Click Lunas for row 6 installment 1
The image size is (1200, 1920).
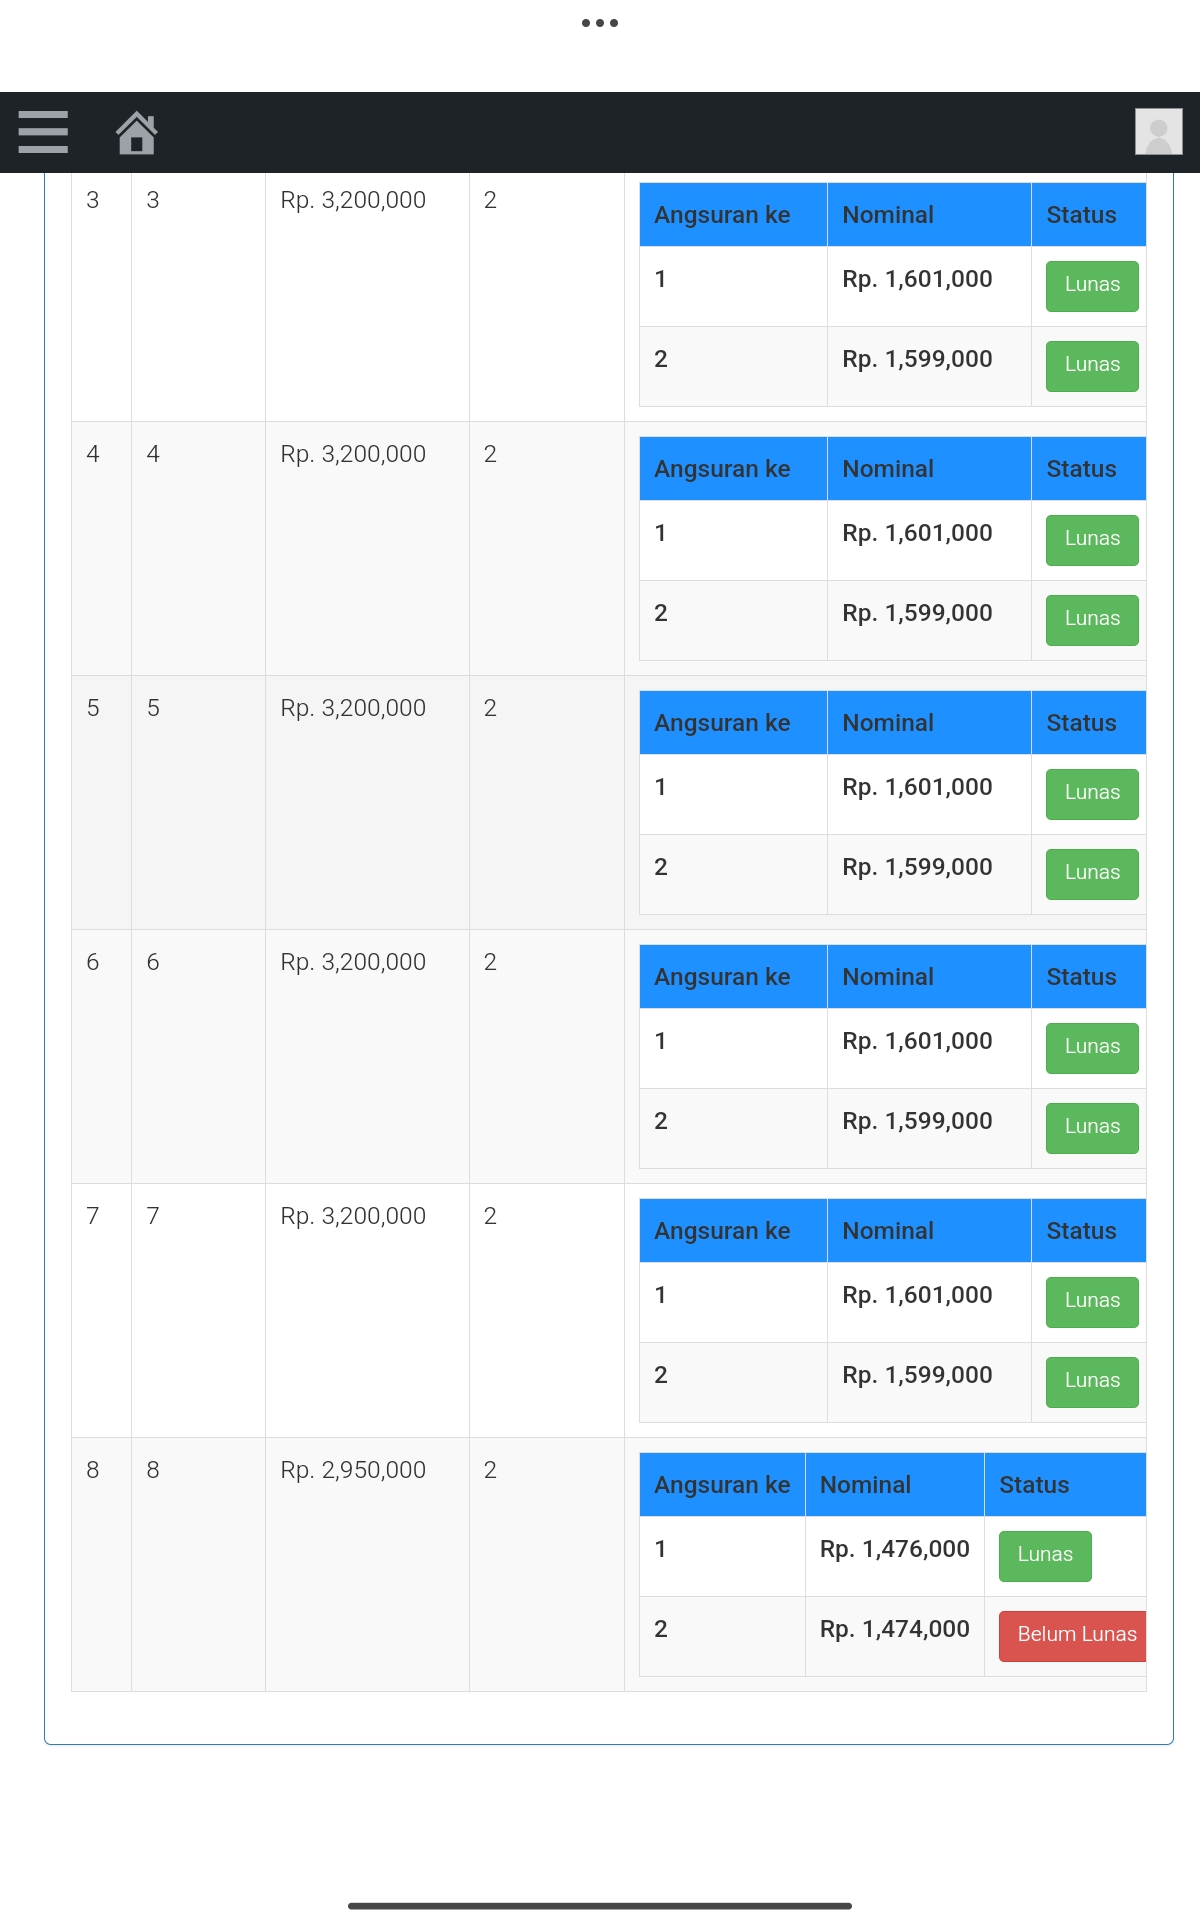1092,1048
